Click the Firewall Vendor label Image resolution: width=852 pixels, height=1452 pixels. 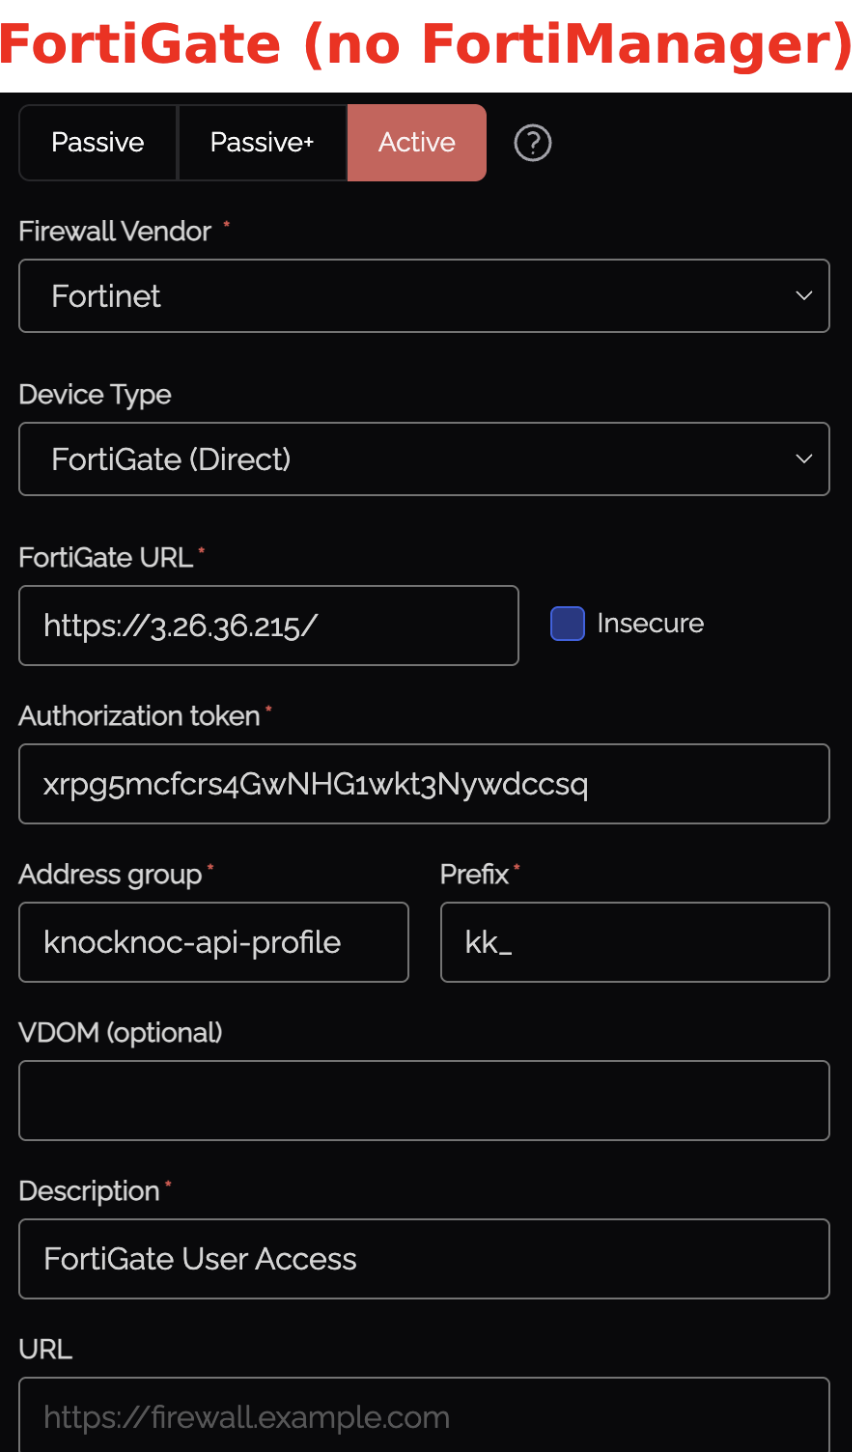click(x=115, y=232)
